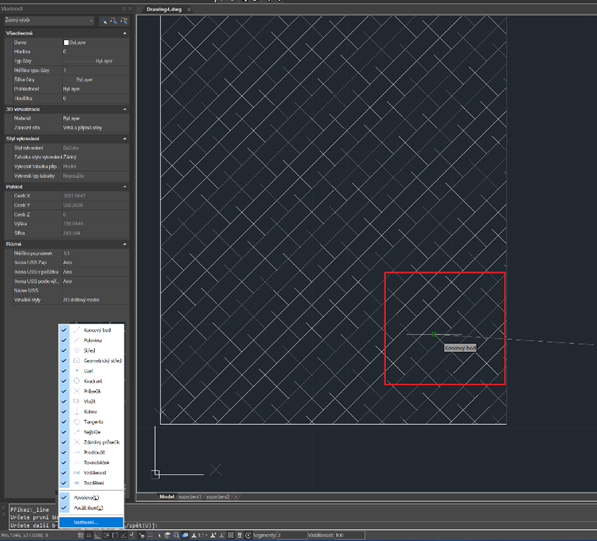
Task: Click the polar tracking icon in the status bar
Action: pos(106,535)
